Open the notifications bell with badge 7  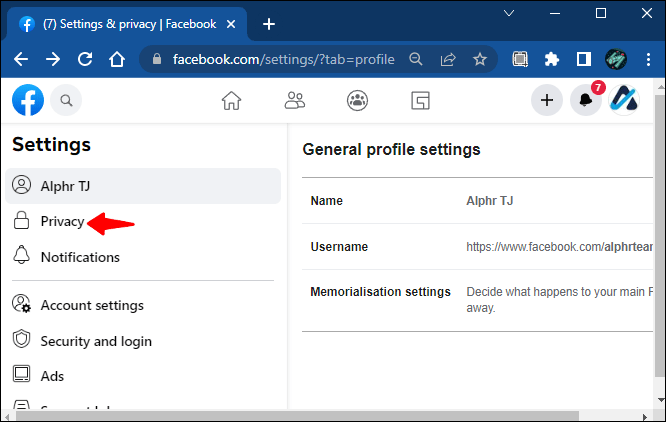coord(586,100)
